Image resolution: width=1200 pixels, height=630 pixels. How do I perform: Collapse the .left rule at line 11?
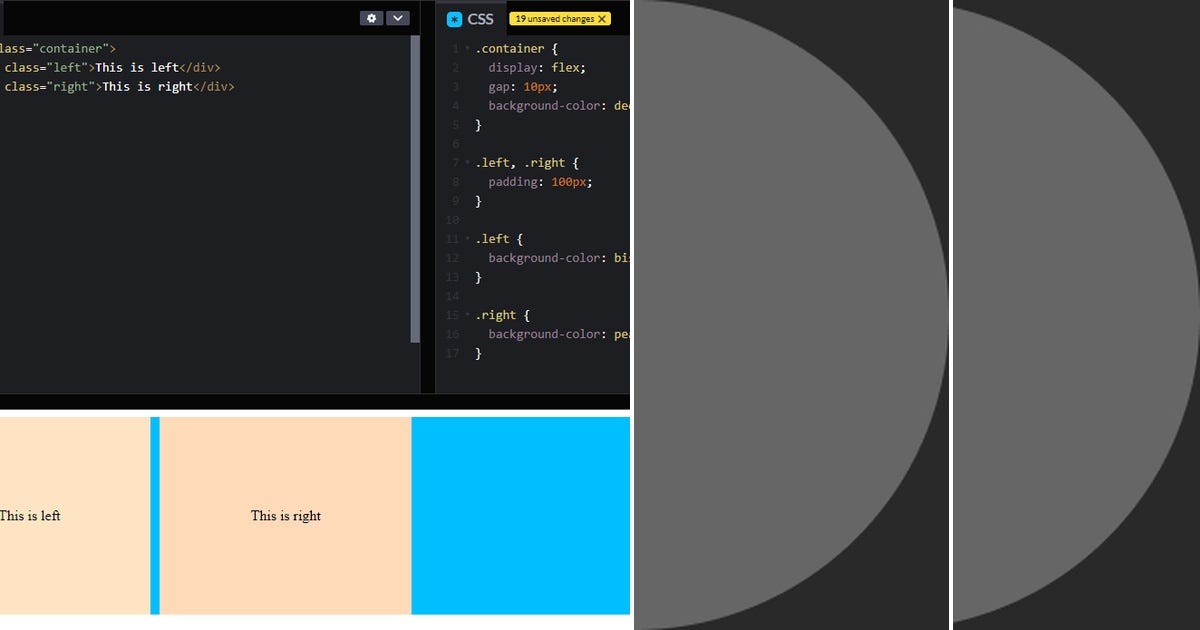point(468,238)
